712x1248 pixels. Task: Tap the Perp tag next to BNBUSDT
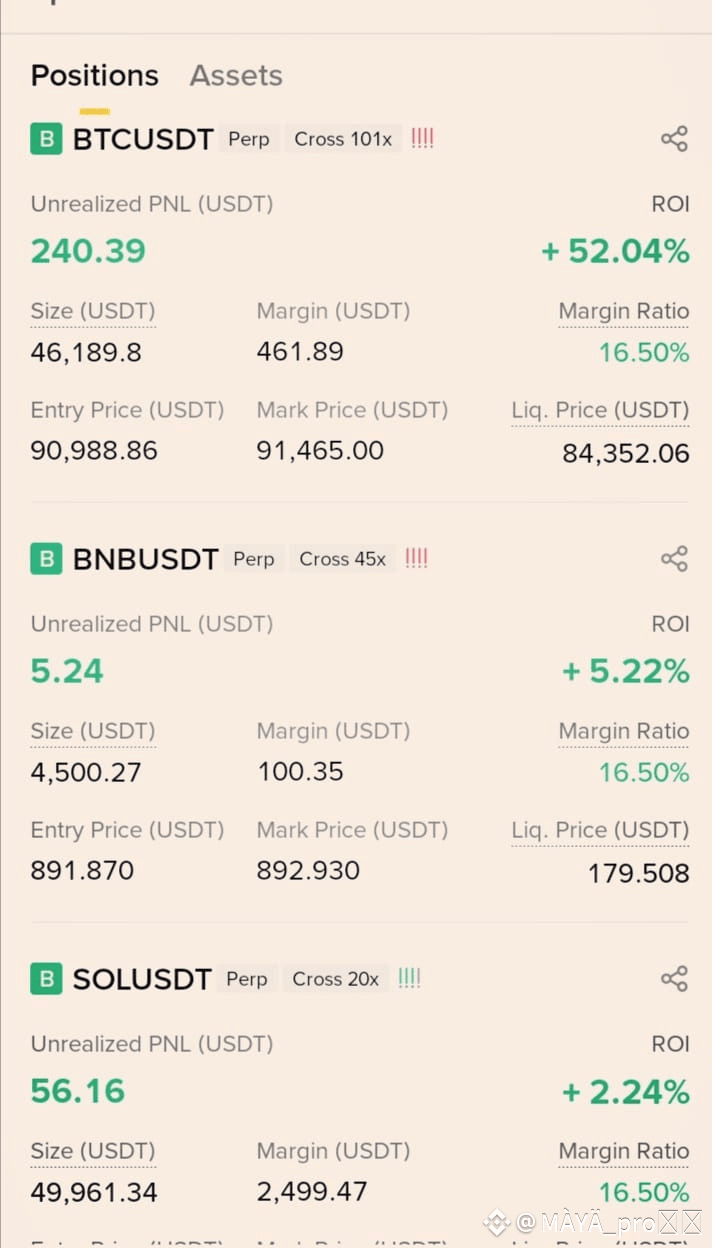coord(254,559)
